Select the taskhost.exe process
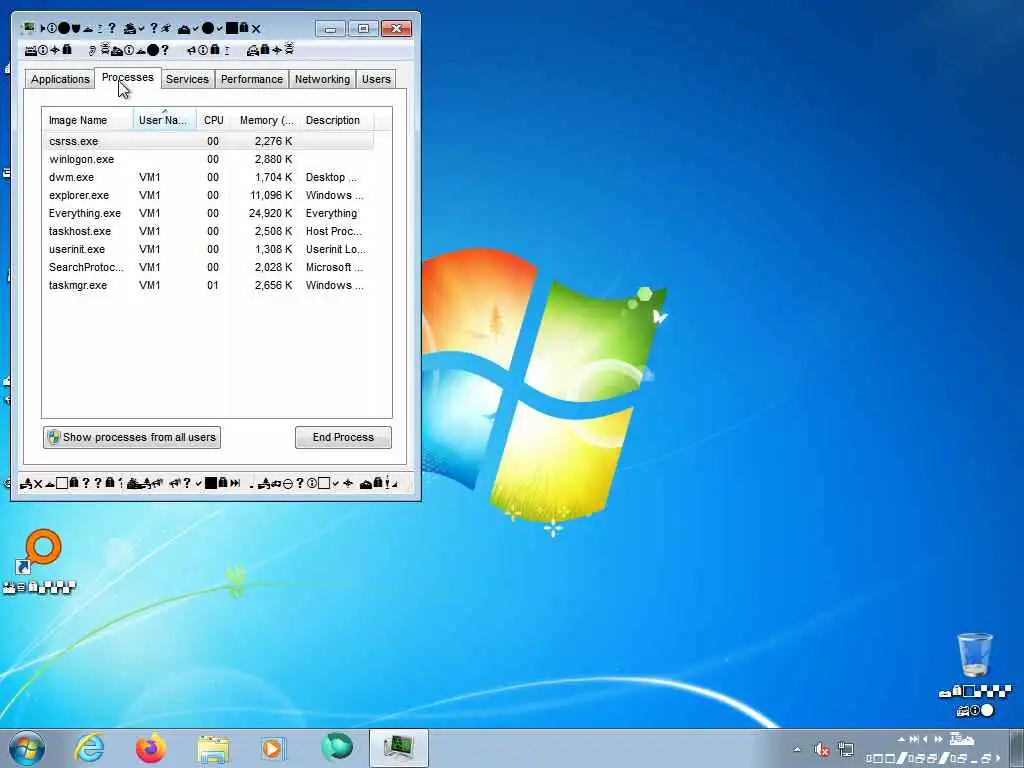The width and height of the screenshot is (1024, 768). (208, 231)
